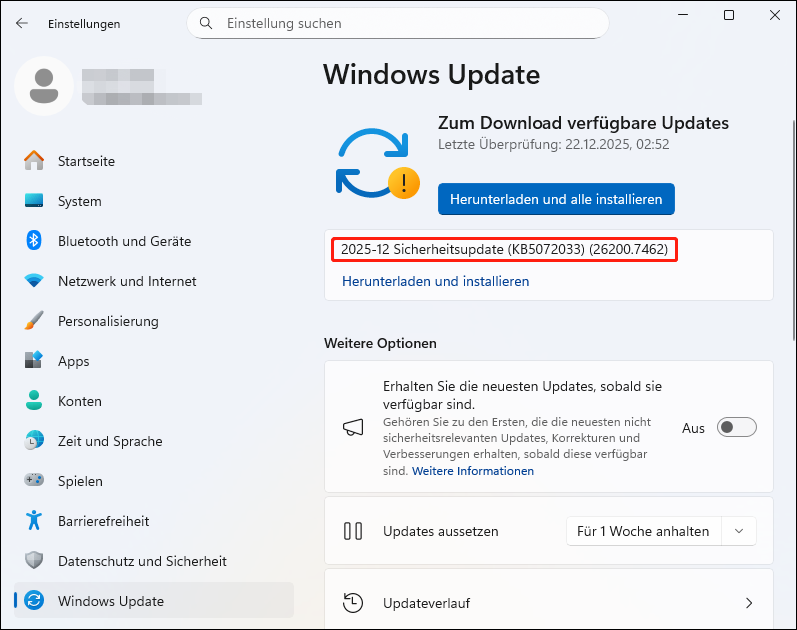Click the history clock icon for Updateverlauf
The width and height of the screenshot is (797, 630).
point(353,603)
